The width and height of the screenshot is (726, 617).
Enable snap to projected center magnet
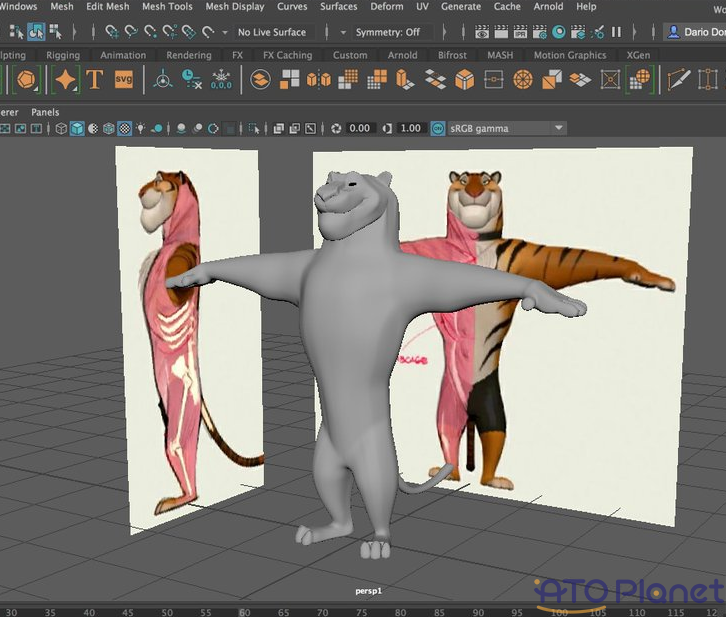tap(169, 32)
